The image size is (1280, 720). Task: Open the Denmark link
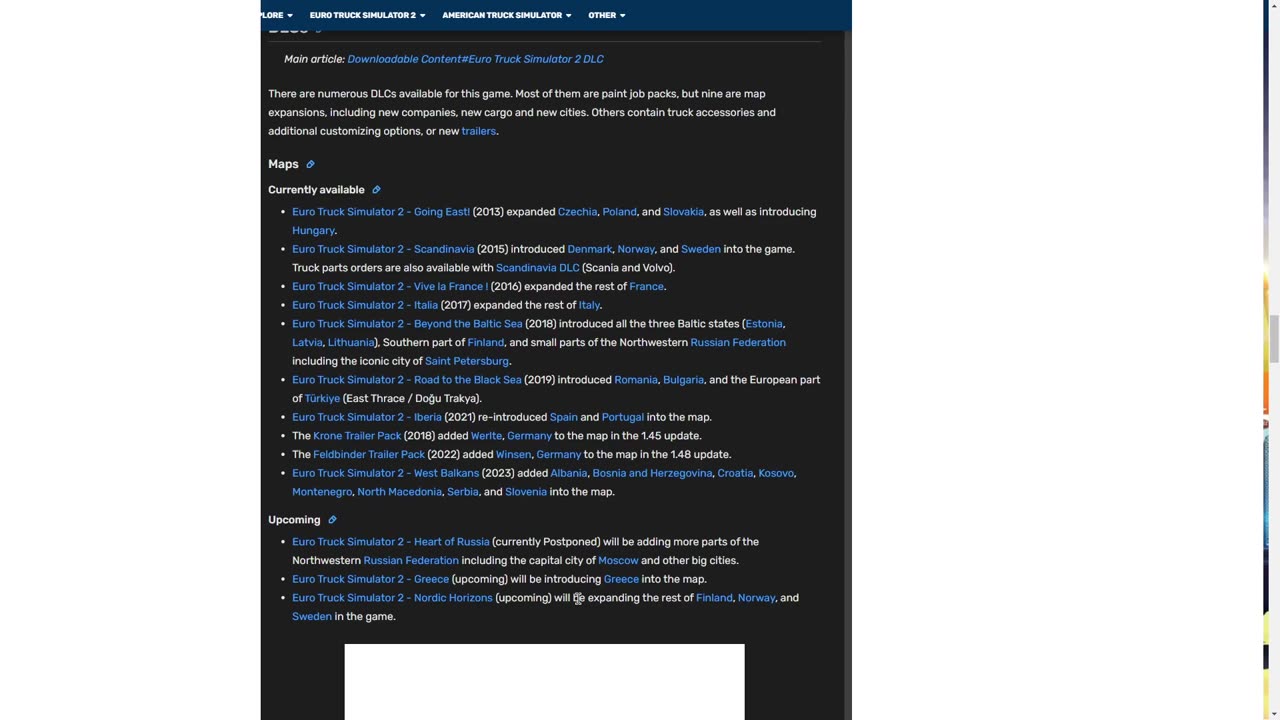click(589, 249)
